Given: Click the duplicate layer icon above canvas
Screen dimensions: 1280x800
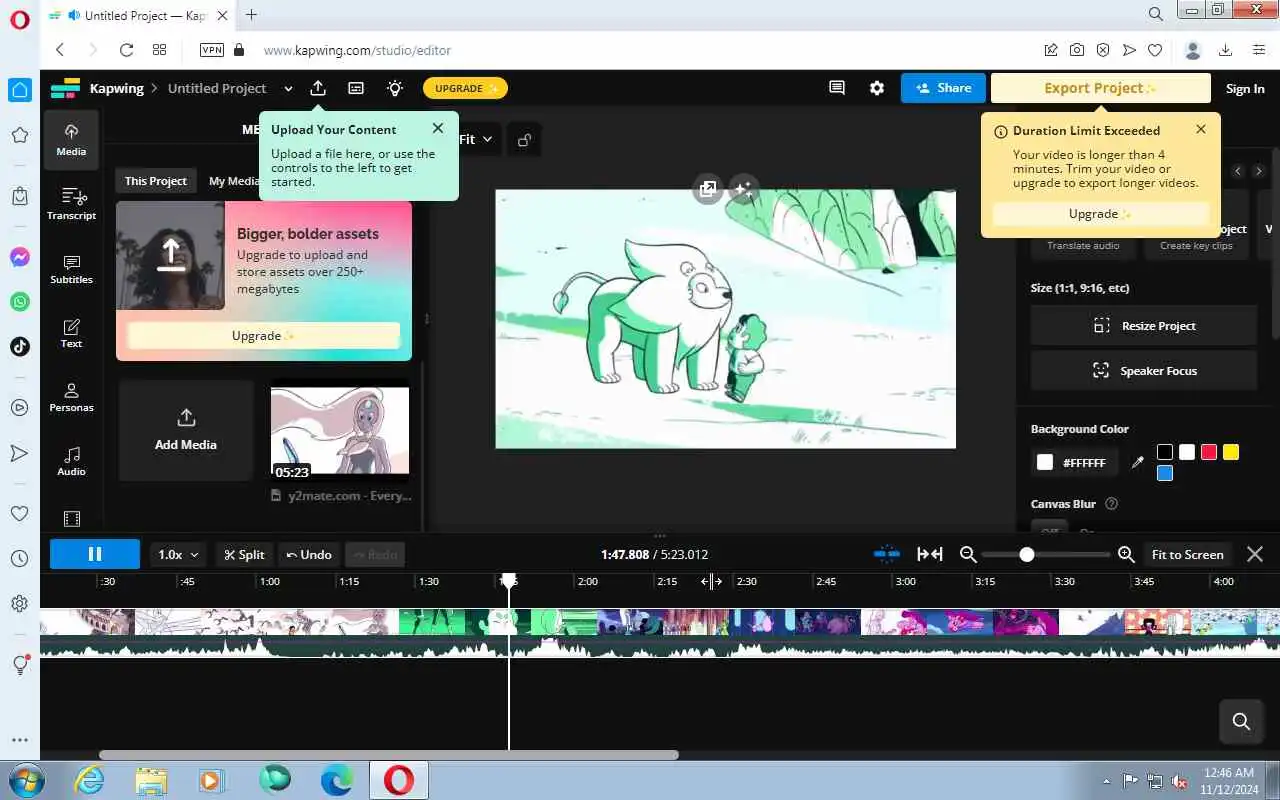Looking at the screenshot, I should [708, 189].
